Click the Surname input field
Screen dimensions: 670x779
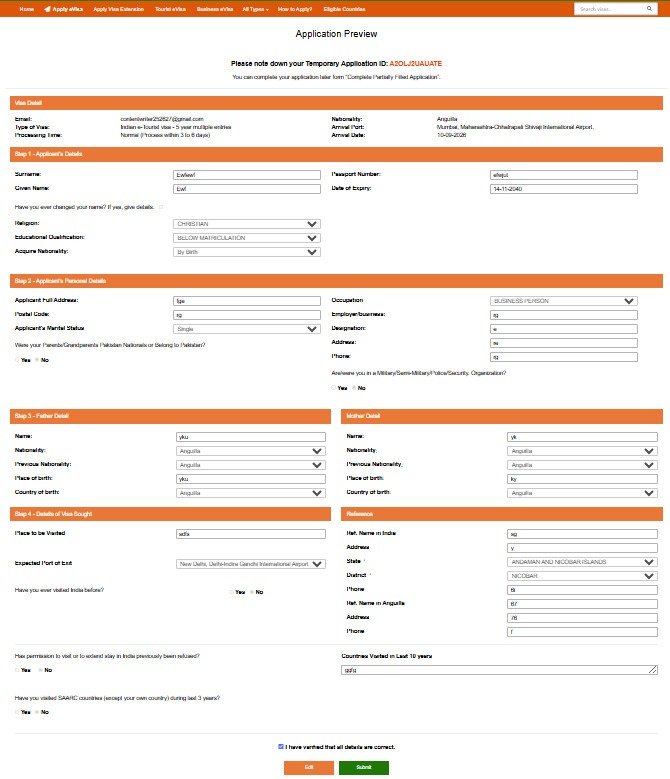coord(247,175)
